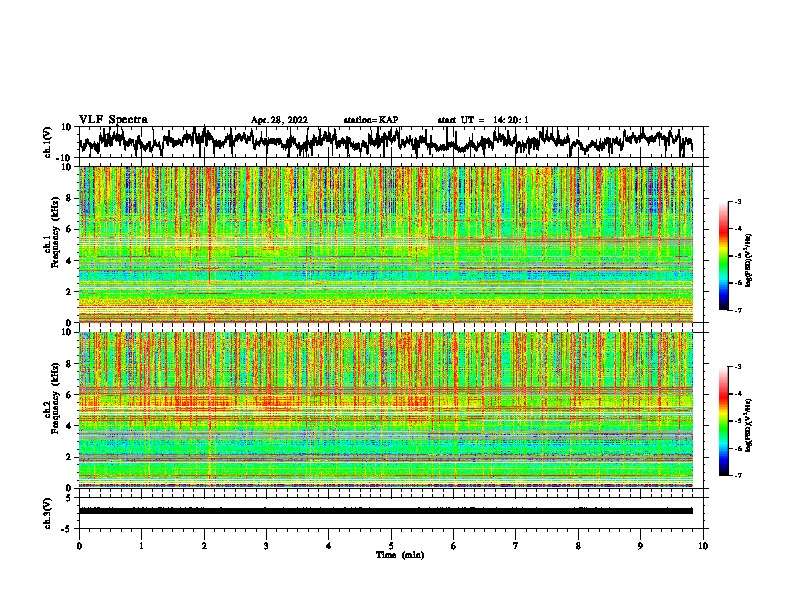Viewport: 792px width, 612px height.
Task: Click time axis tick label "8"
Action: 578,546
